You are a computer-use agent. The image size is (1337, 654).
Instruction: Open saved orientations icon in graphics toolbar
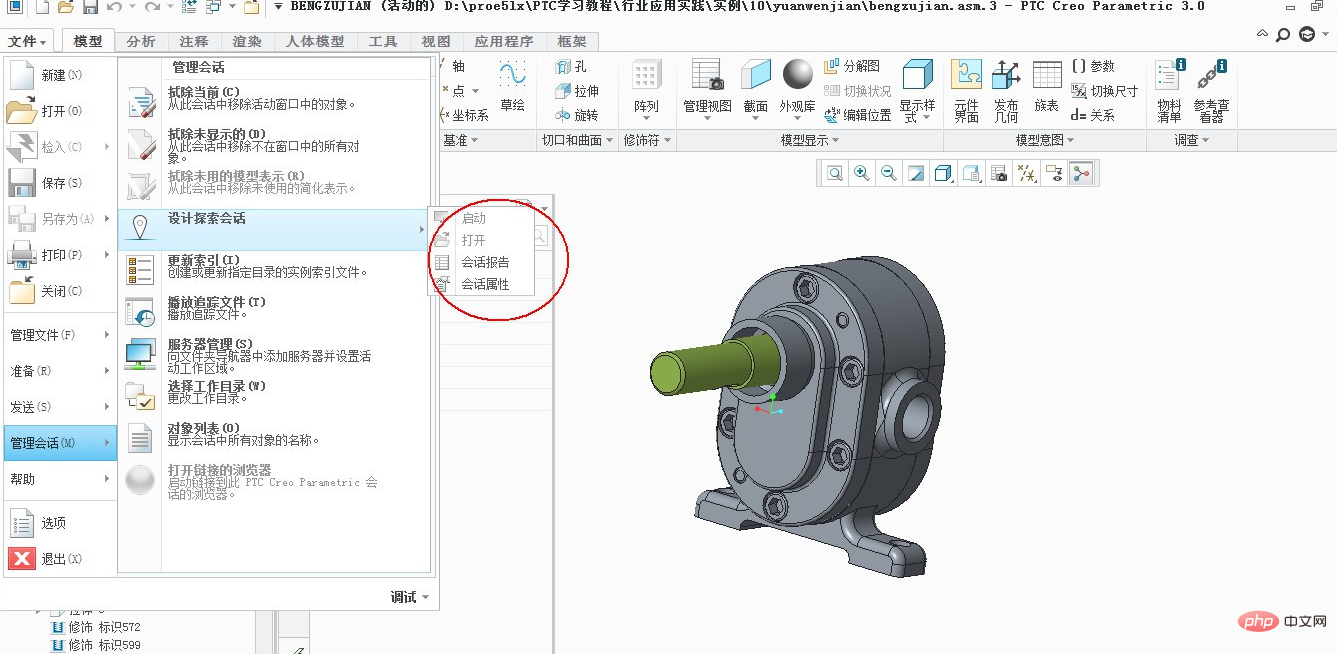pos(970,174)
